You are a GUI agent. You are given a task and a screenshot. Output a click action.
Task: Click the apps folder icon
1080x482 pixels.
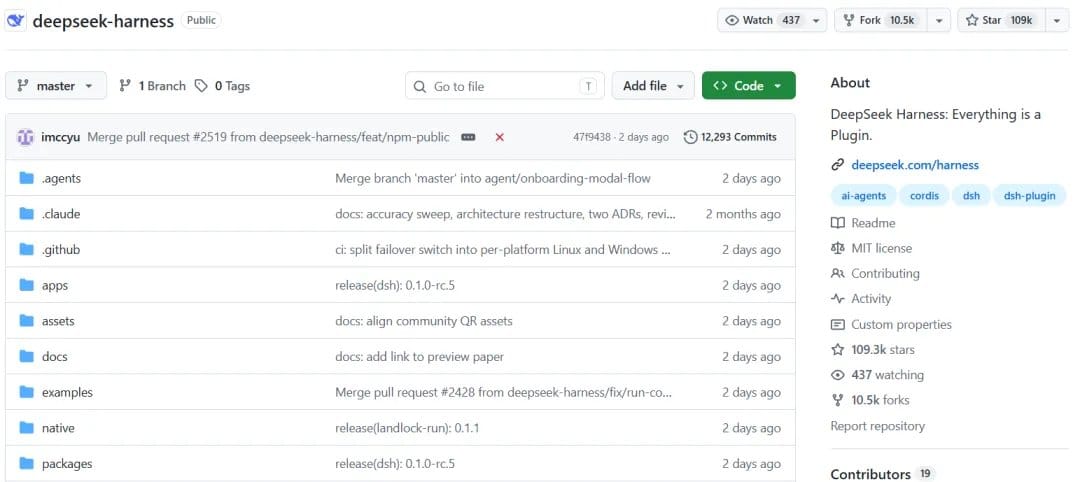27,285
